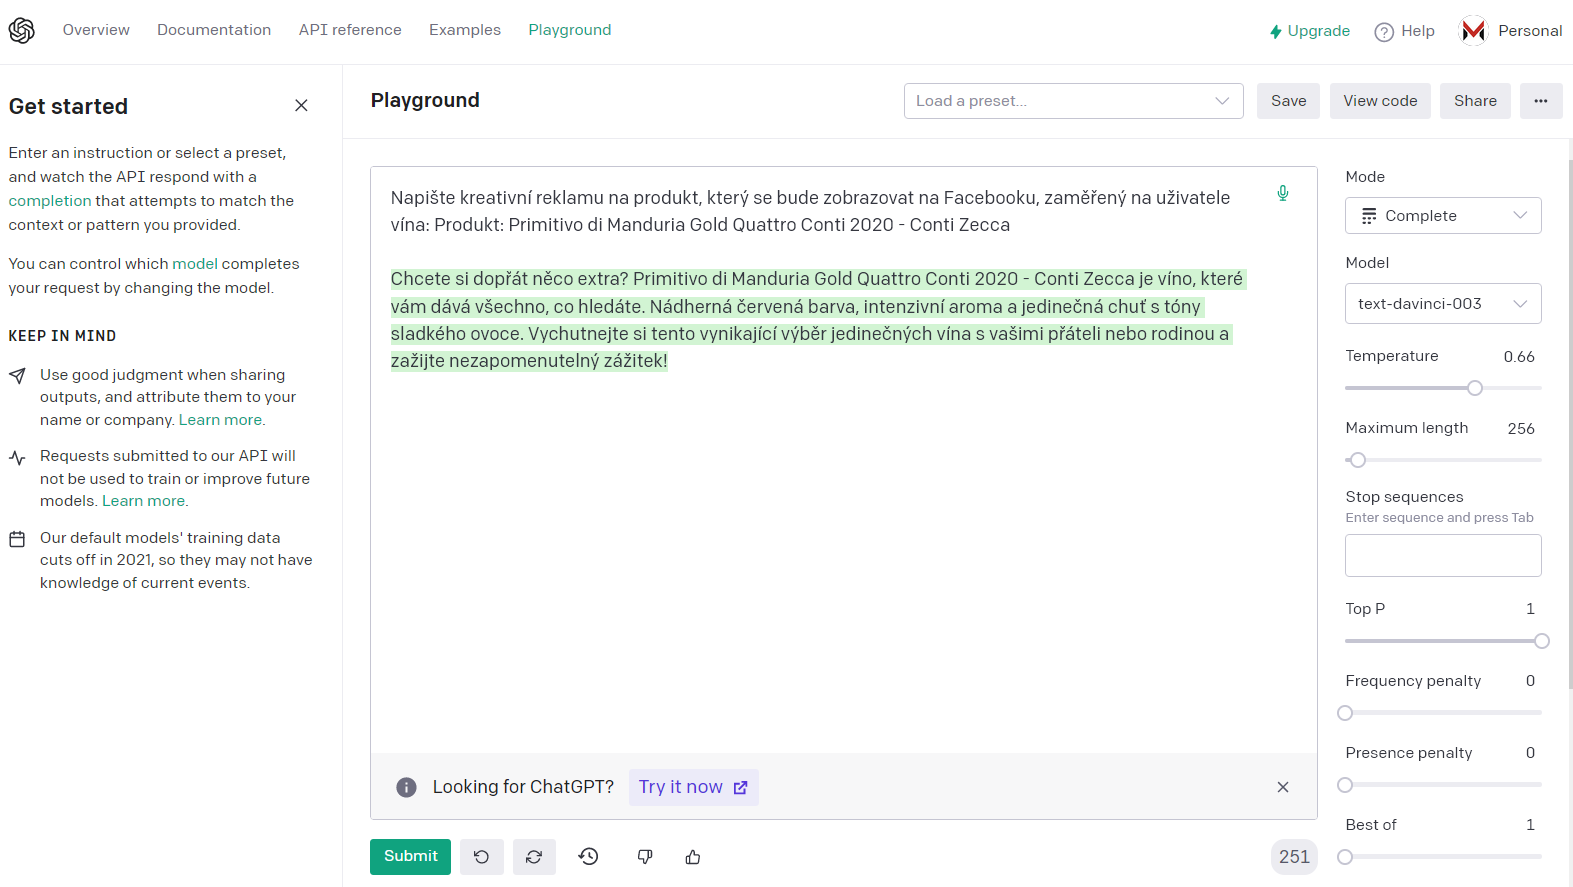1573x887 pixels.
Task: Click the Maximum length slider handle
Action: pos(1358,460)
